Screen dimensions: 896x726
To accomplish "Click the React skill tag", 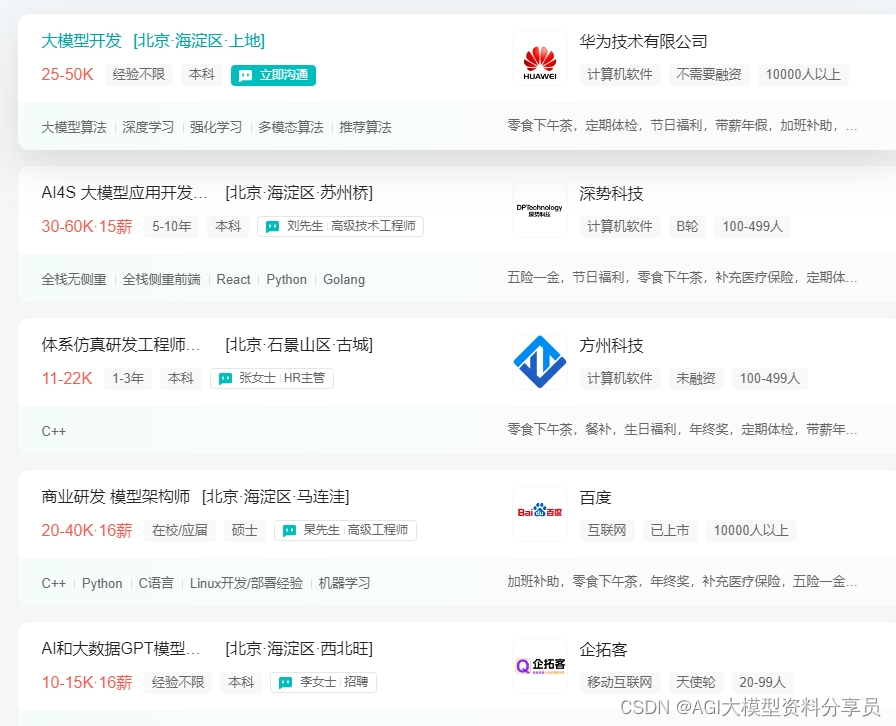I will coord(233,280).
